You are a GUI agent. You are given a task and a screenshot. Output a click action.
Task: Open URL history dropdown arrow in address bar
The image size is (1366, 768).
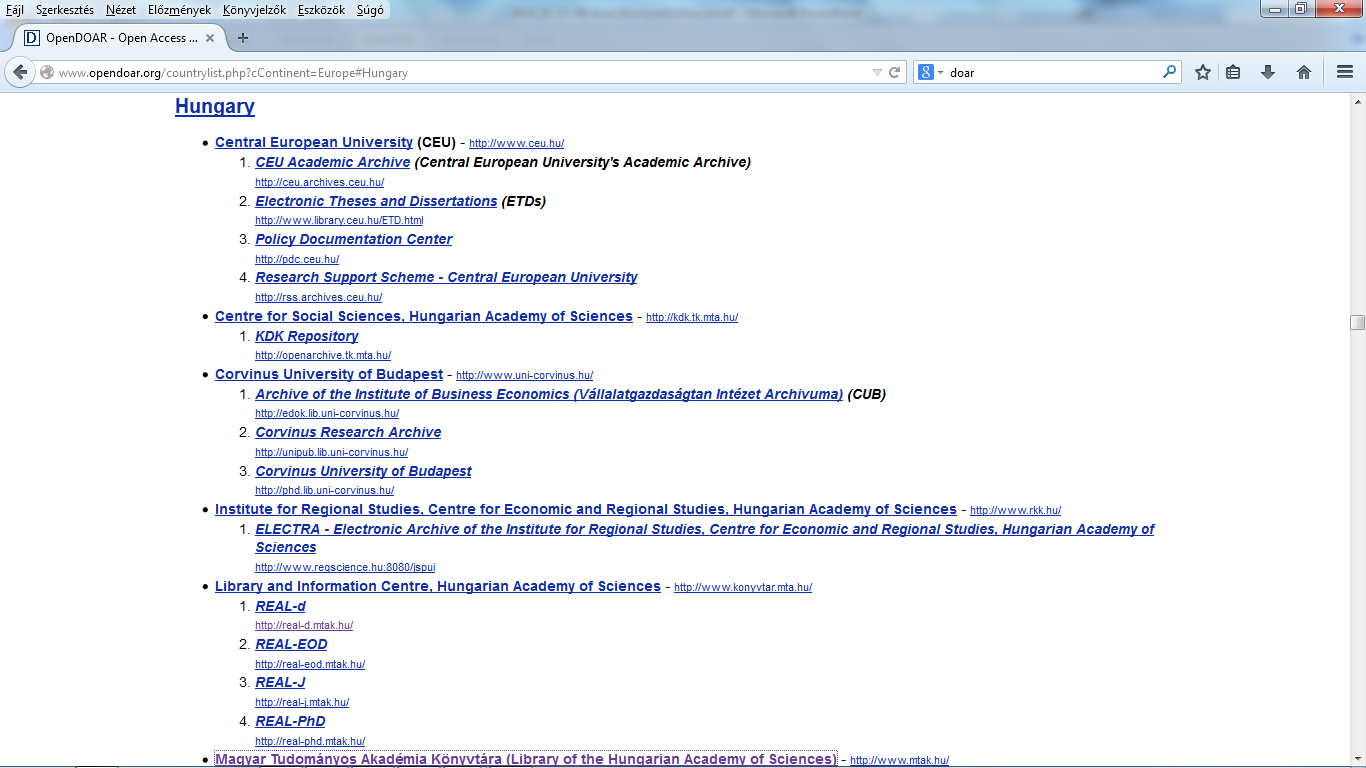(x=877, y=72)
